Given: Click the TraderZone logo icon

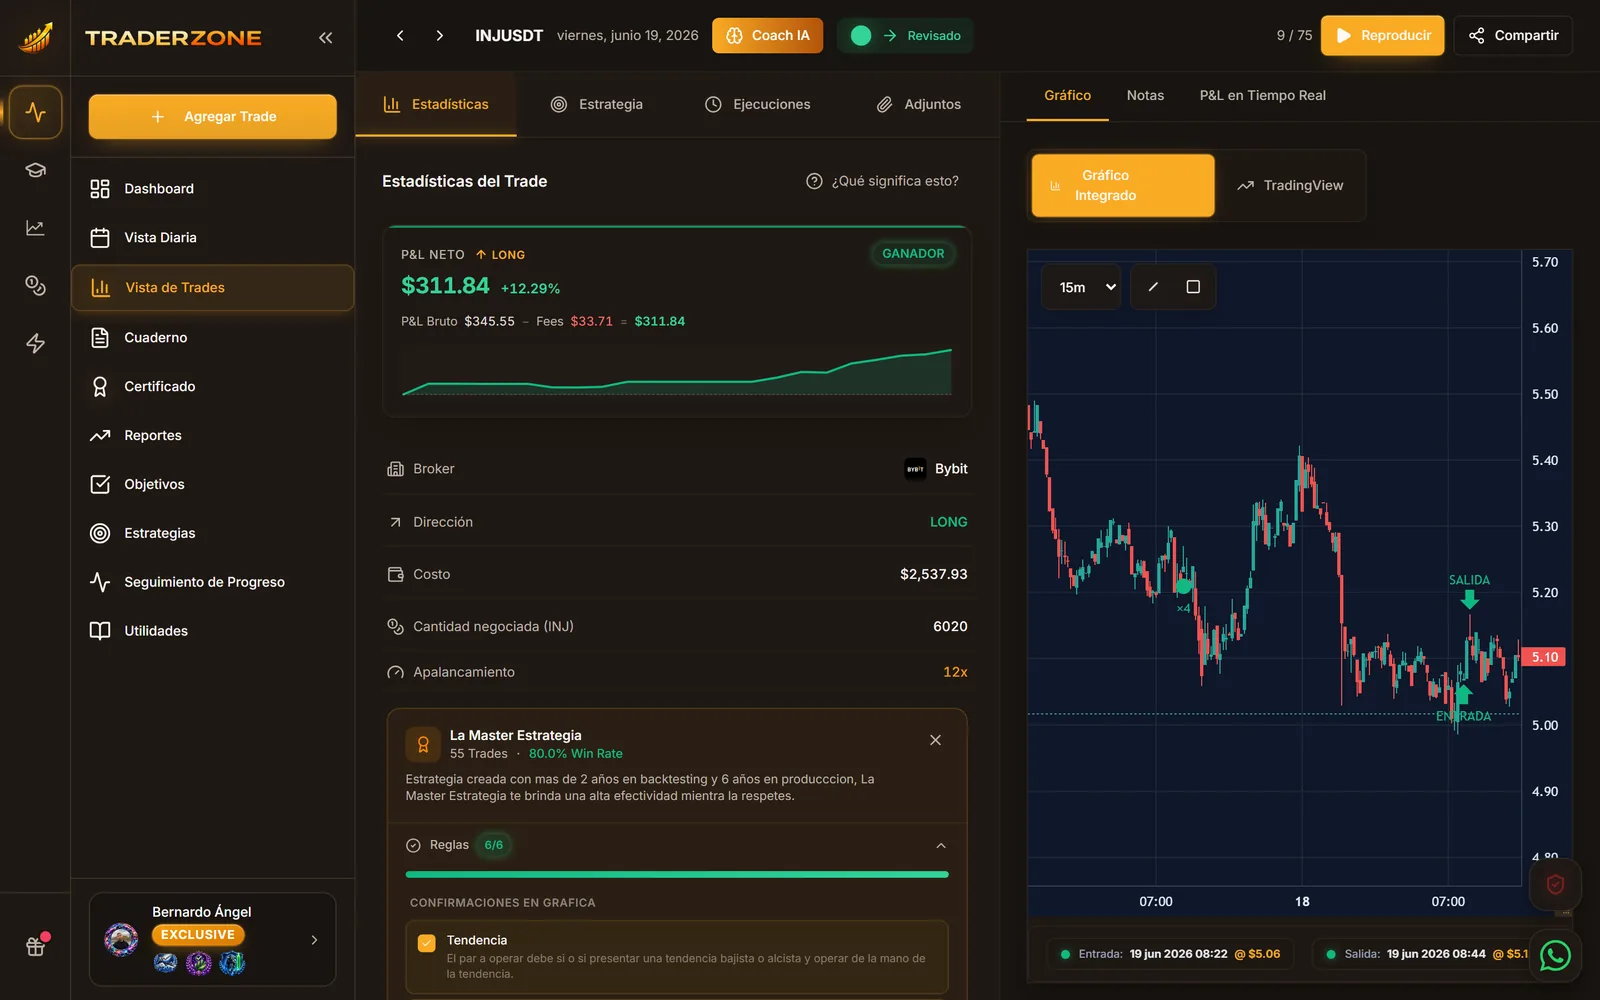Looking at the screenshot, I should point(35,37).
